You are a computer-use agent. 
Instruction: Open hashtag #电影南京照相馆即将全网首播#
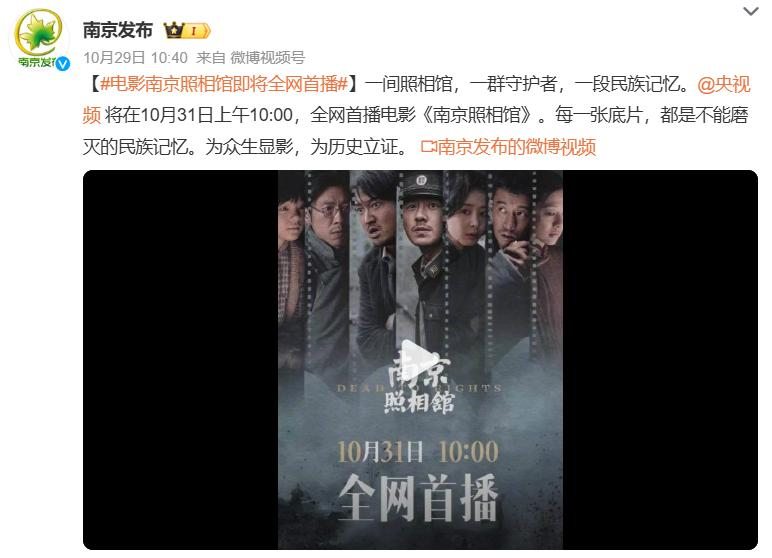(x=224, y=84)
